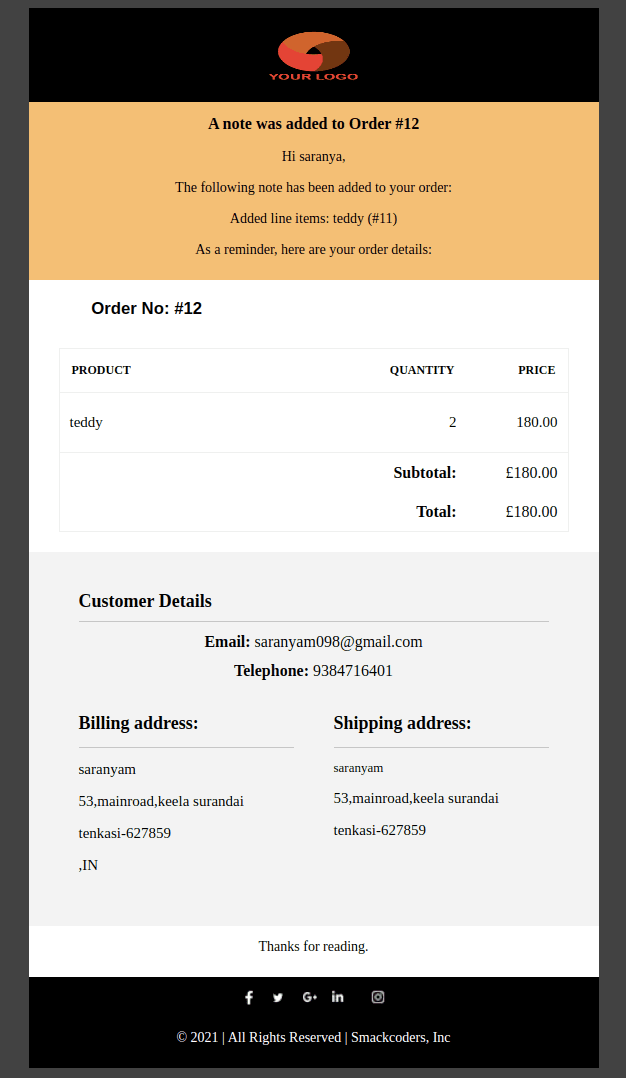The image size is (626, 1078).
Task: Open the Twitter bird icon link
Action: coord(278,998)
